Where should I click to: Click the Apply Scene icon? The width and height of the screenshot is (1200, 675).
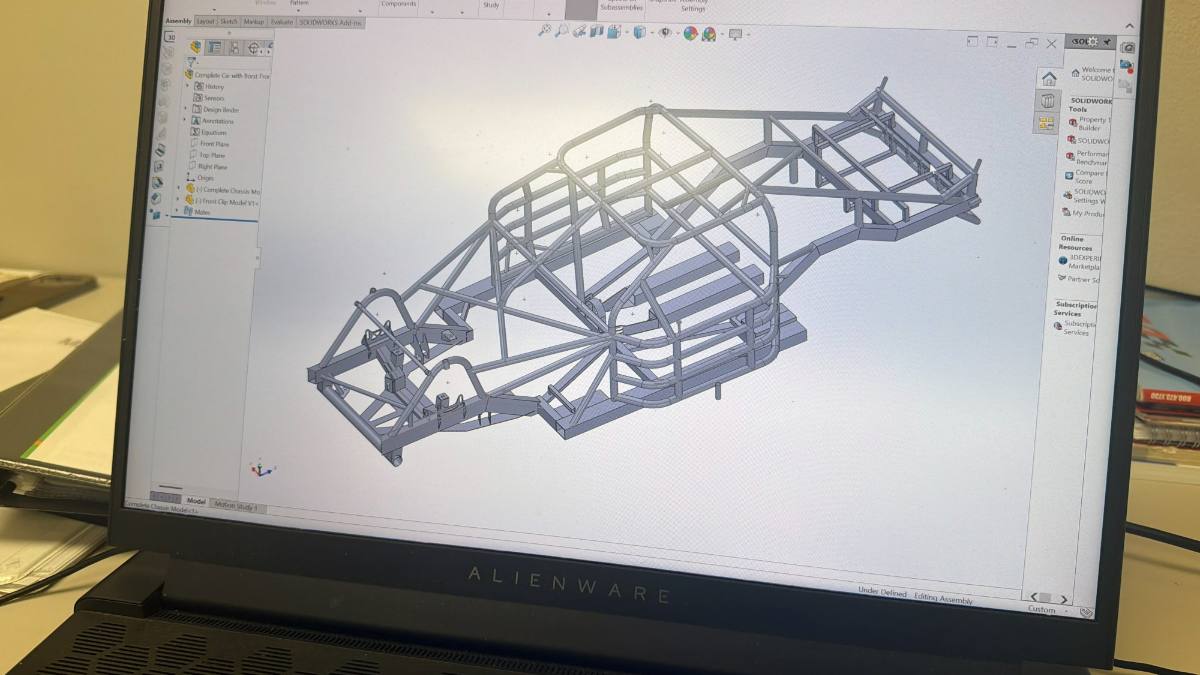point(709,34)
